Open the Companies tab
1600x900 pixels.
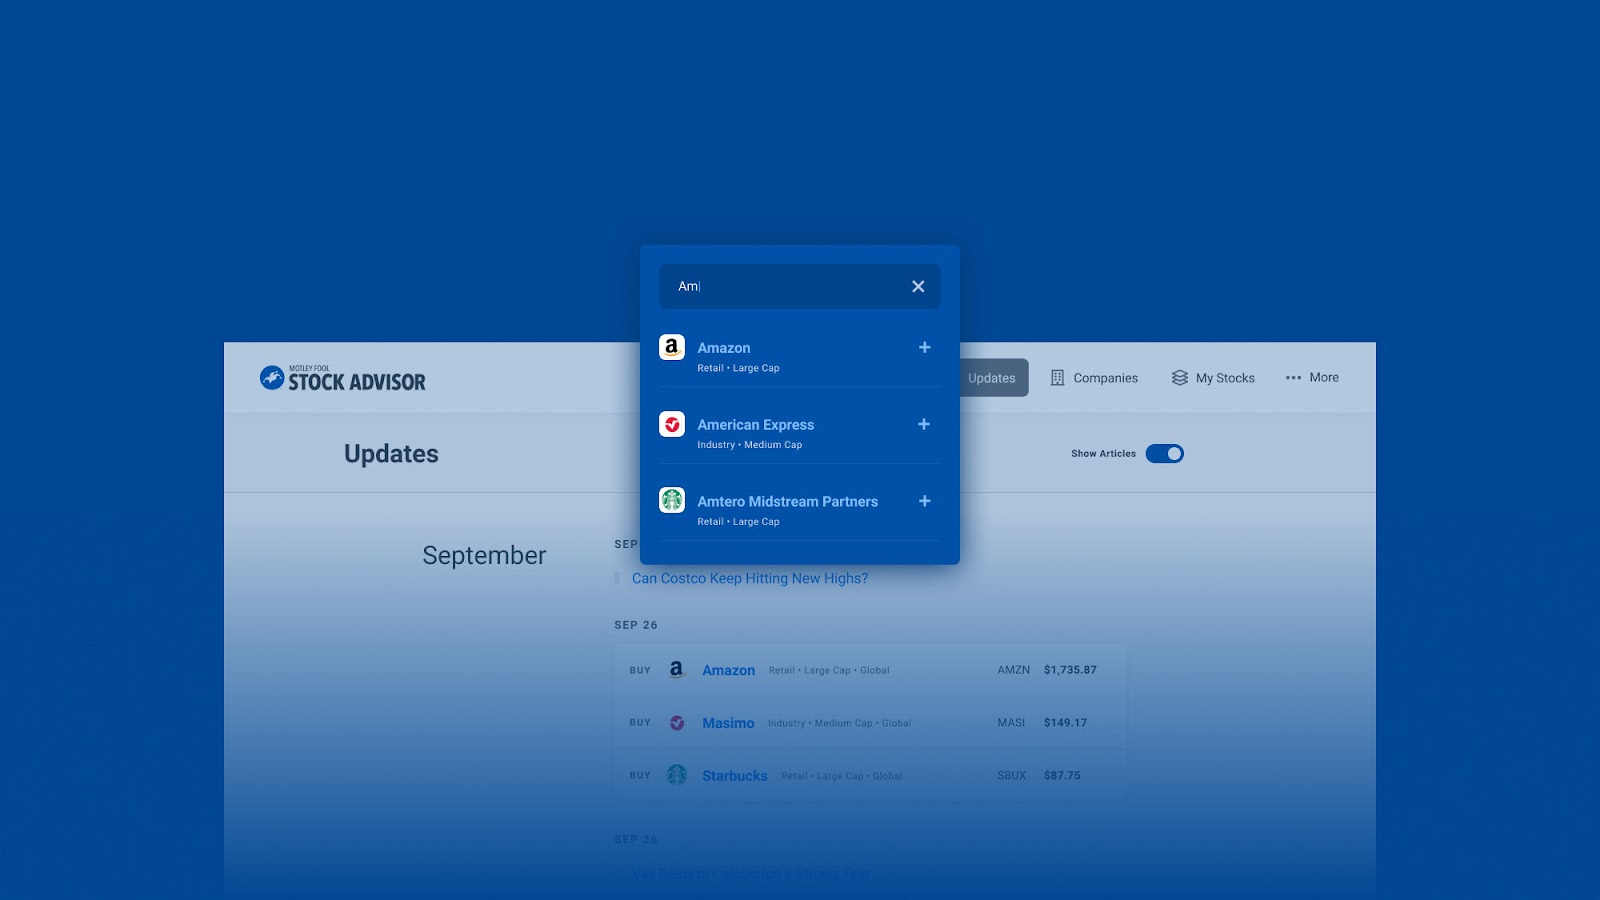[x=1094, y=378]
